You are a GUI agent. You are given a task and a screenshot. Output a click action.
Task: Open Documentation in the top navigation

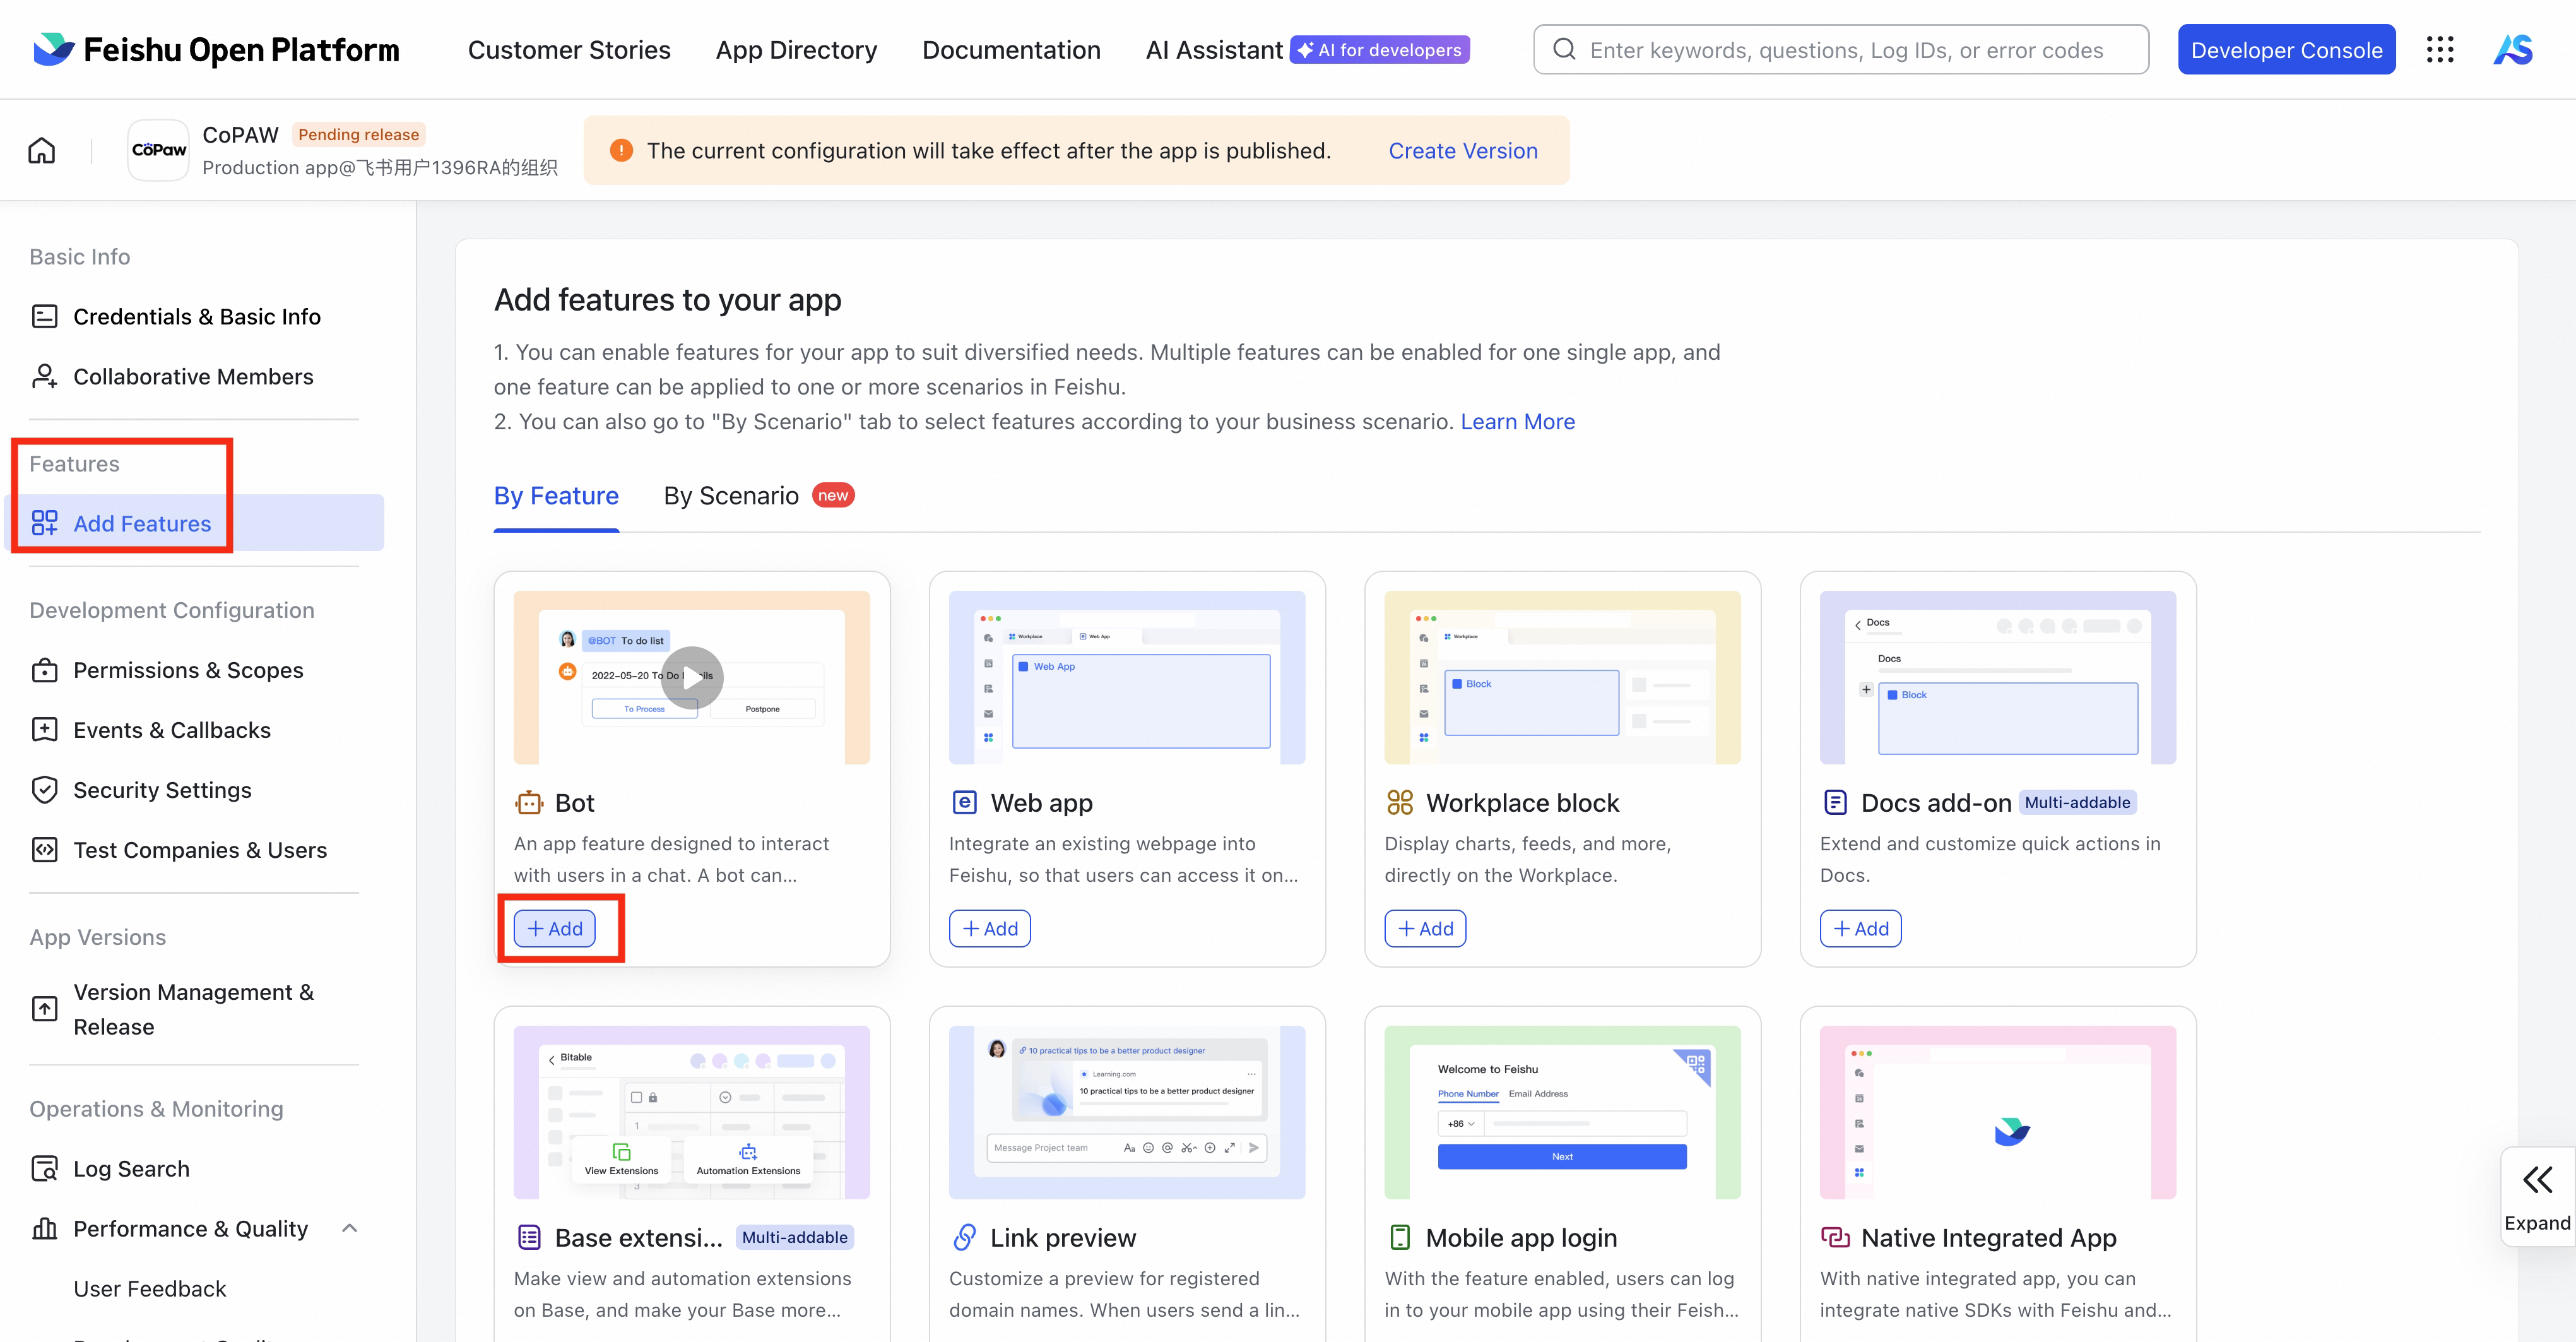pos(1011,50)
